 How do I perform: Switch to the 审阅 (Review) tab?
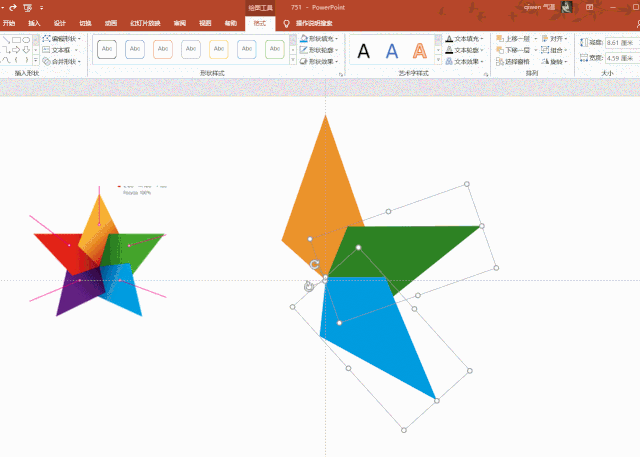(180, 23)
